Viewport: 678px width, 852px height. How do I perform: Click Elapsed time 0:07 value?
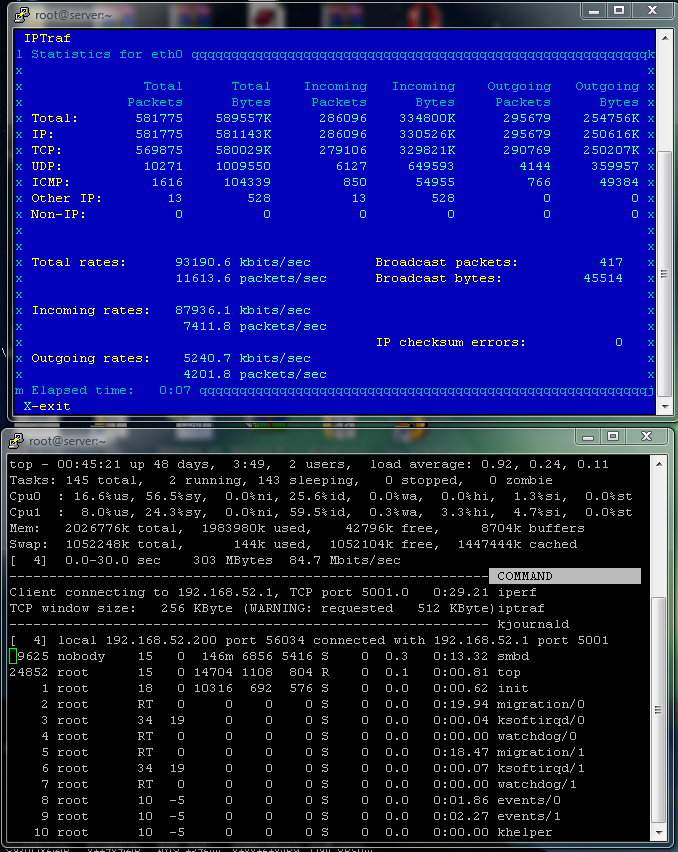pos(175,390)
